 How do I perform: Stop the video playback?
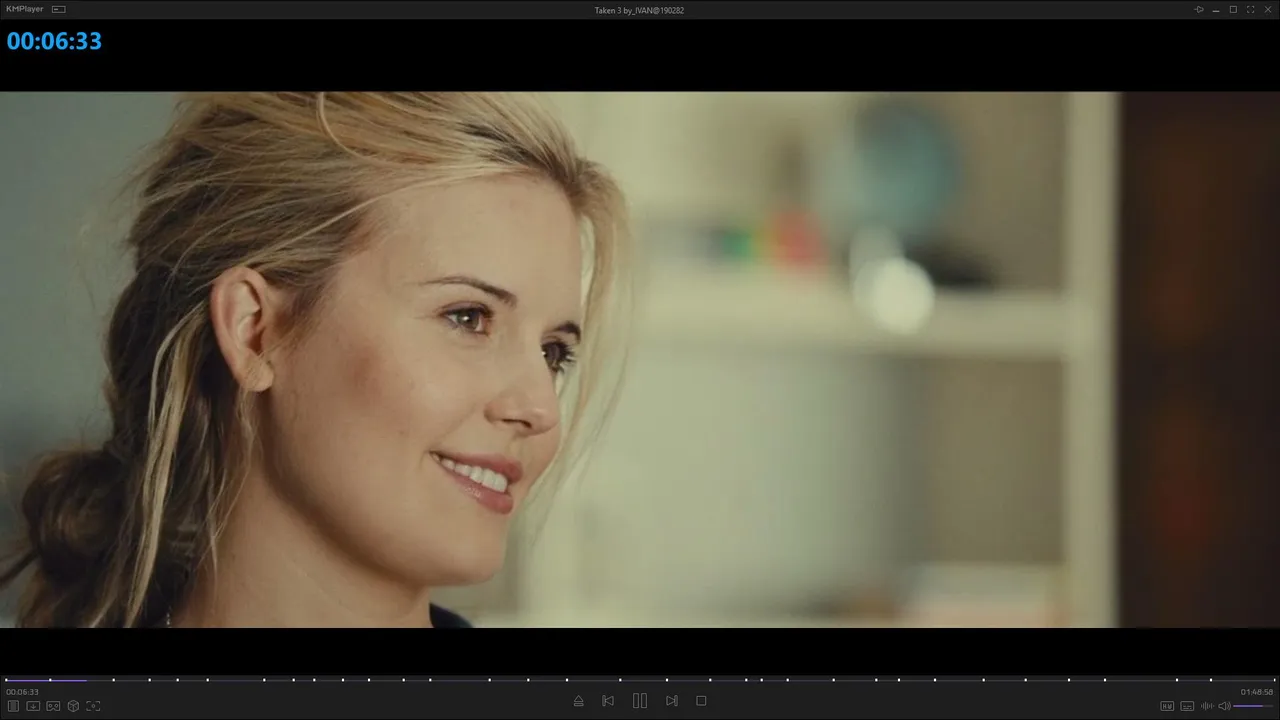pos(701,701)
